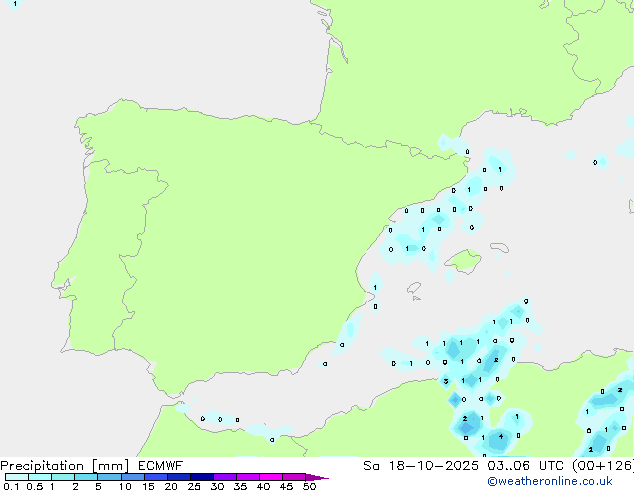The height and width of the screenshot is (490, 634).
Task: Click the 30–35 mm legend swatch
Action: [x=224, y=477]
